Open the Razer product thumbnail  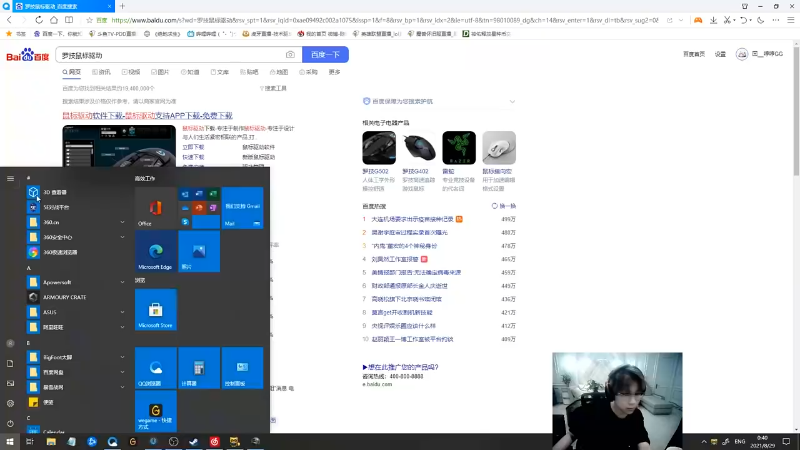[x=459, y=147]
